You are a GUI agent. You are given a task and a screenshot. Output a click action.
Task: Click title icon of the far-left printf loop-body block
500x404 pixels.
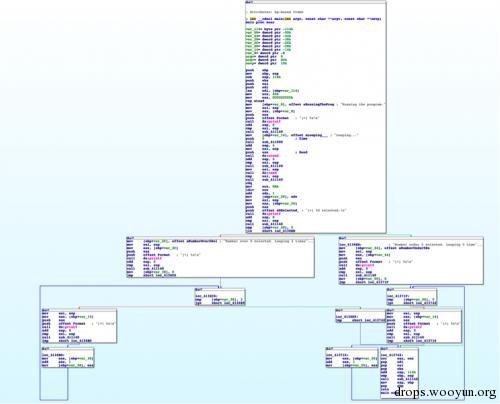(x=45, y=310)
